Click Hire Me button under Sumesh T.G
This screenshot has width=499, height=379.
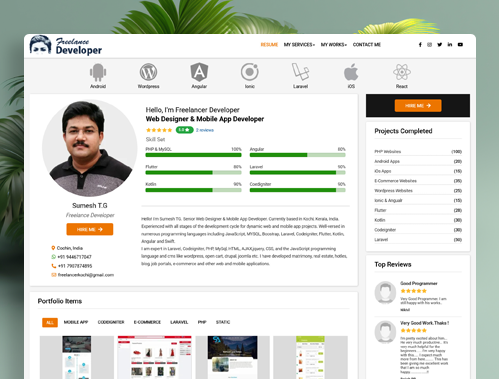[90, 229]
